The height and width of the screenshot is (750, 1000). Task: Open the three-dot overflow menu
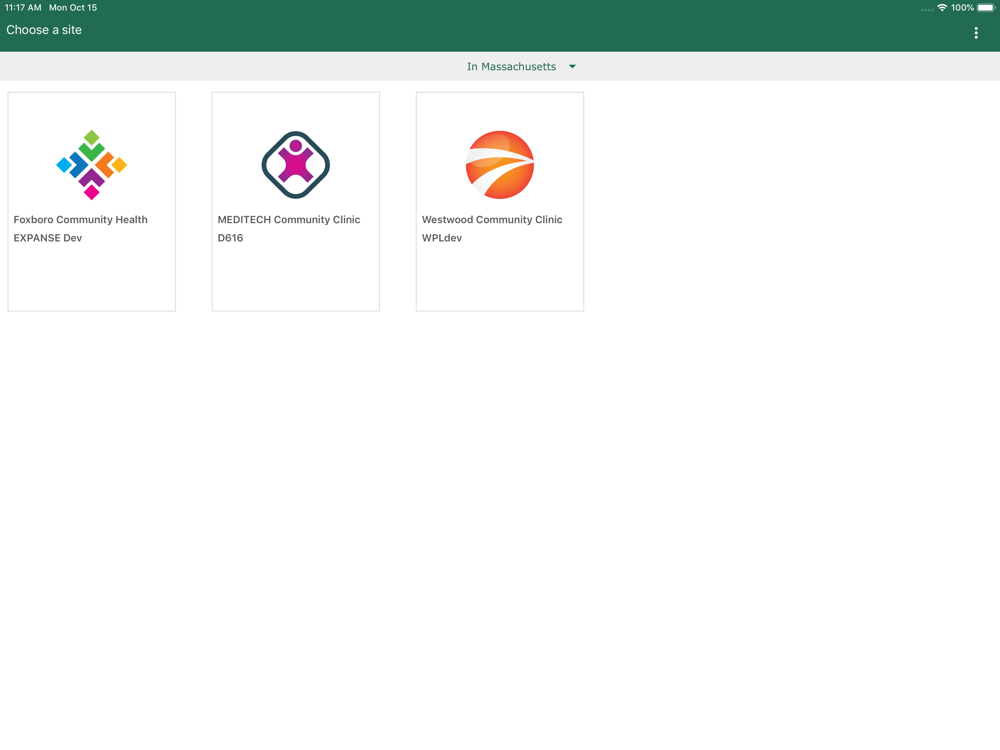click(976, 33)
